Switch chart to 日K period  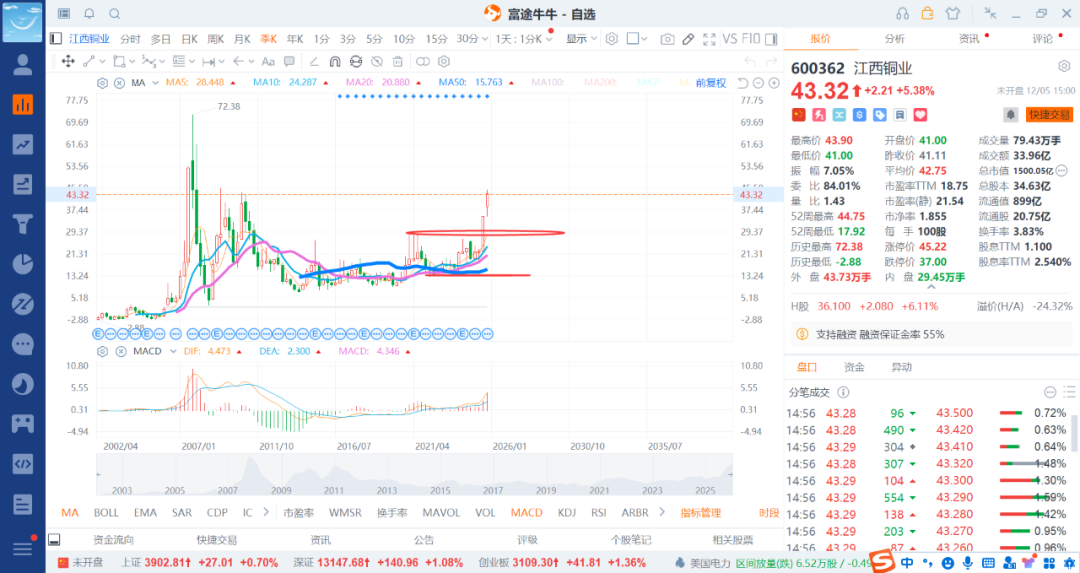189,39
